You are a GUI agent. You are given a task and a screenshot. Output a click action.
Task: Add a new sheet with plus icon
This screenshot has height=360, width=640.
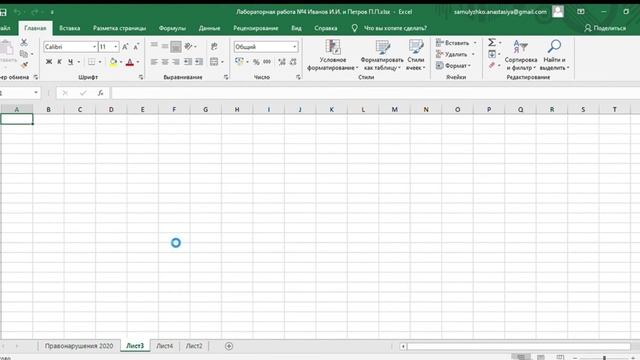pyautogui.click(x=229, y=346)
